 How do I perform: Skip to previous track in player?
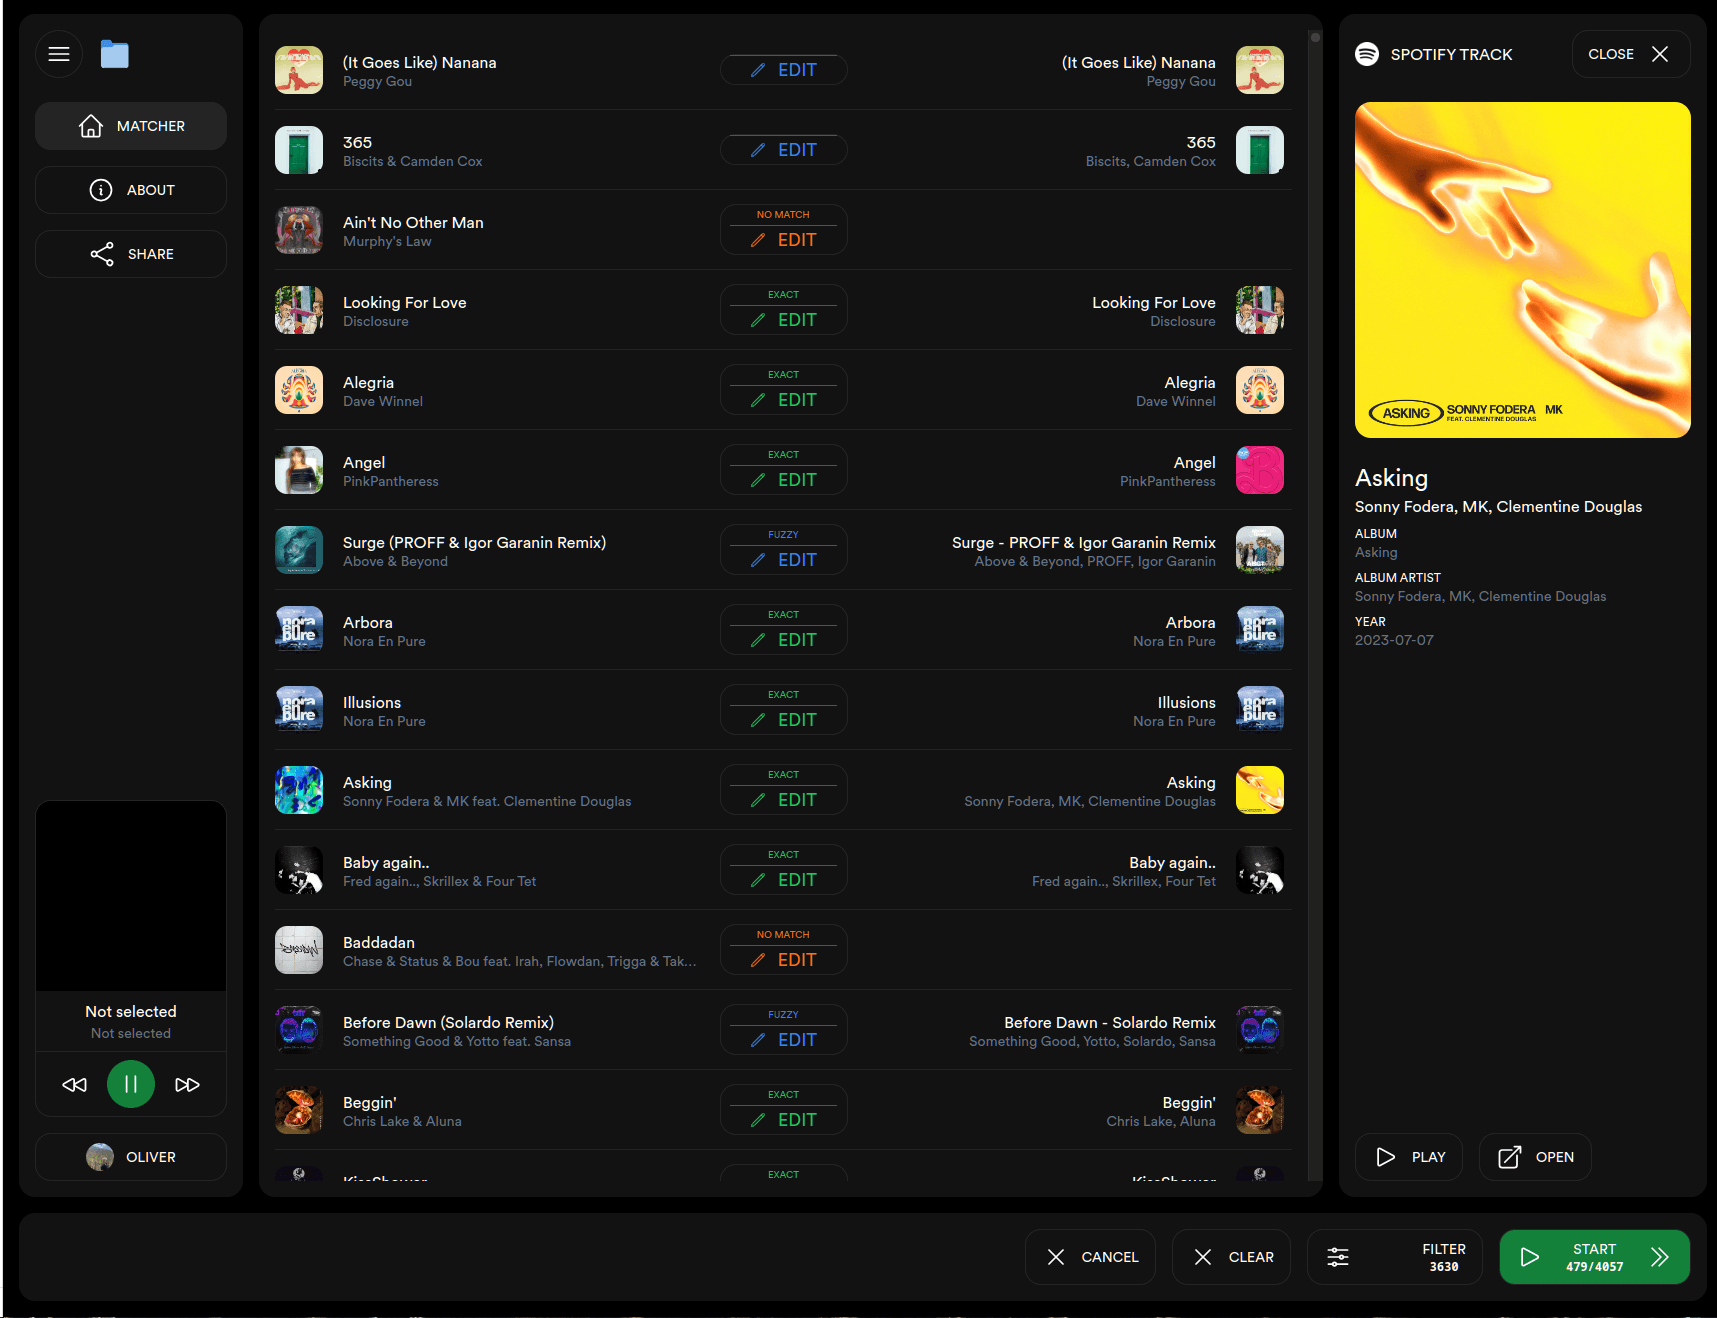coord(75,1085)
